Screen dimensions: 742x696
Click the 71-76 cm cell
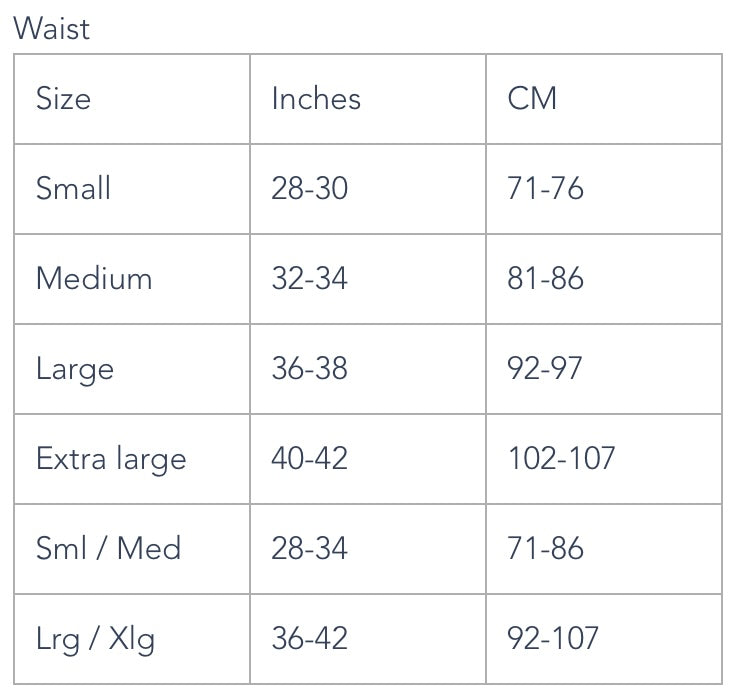click(604, 189)
